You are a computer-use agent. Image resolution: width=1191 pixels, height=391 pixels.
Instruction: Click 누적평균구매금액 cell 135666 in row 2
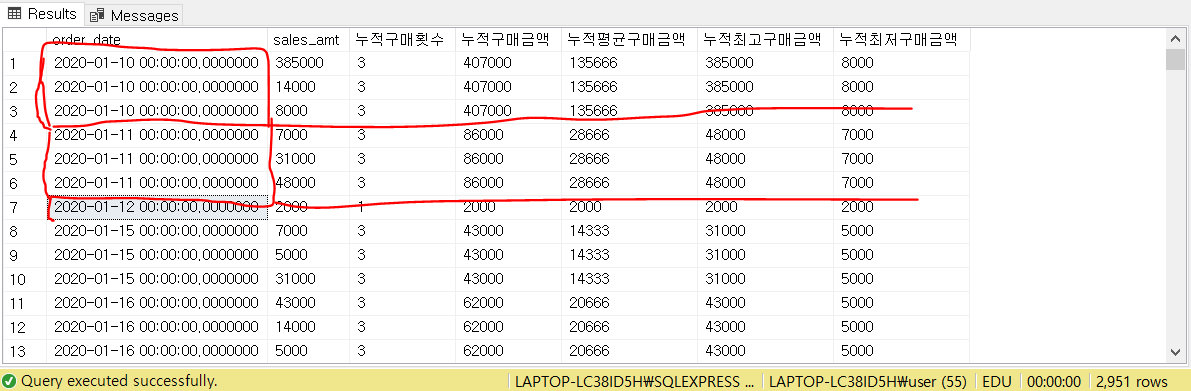coord(629,87)
